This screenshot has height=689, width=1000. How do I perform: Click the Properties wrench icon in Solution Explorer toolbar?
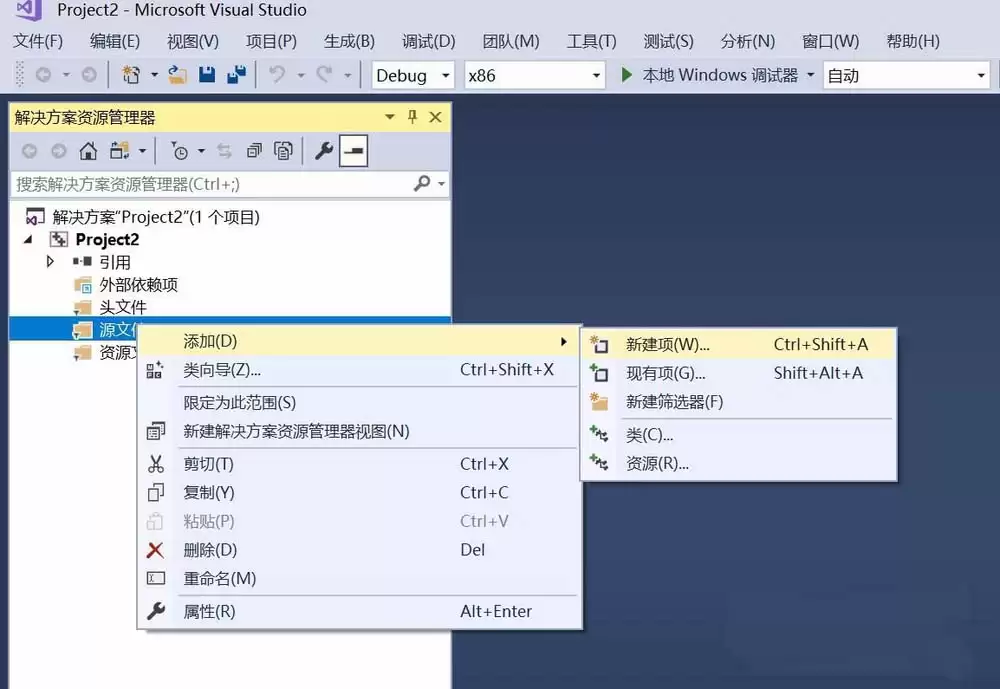(324, 151)
